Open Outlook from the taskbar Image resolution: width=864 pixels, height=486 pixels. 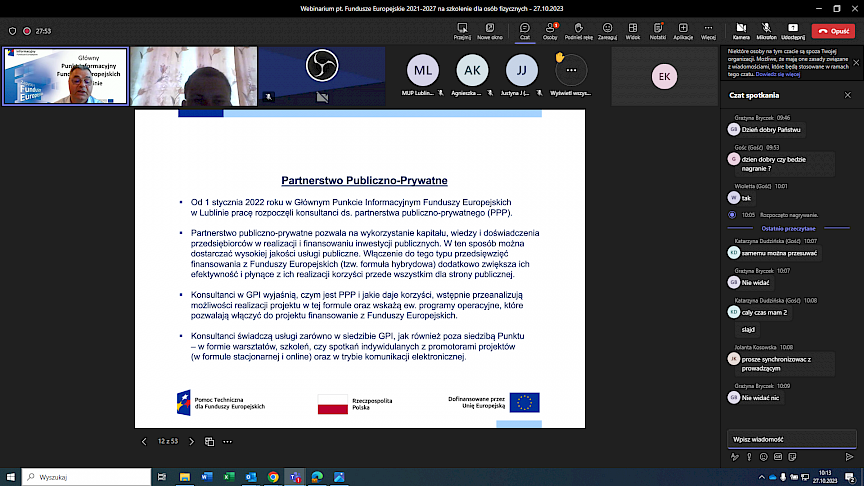pos(251,477)
